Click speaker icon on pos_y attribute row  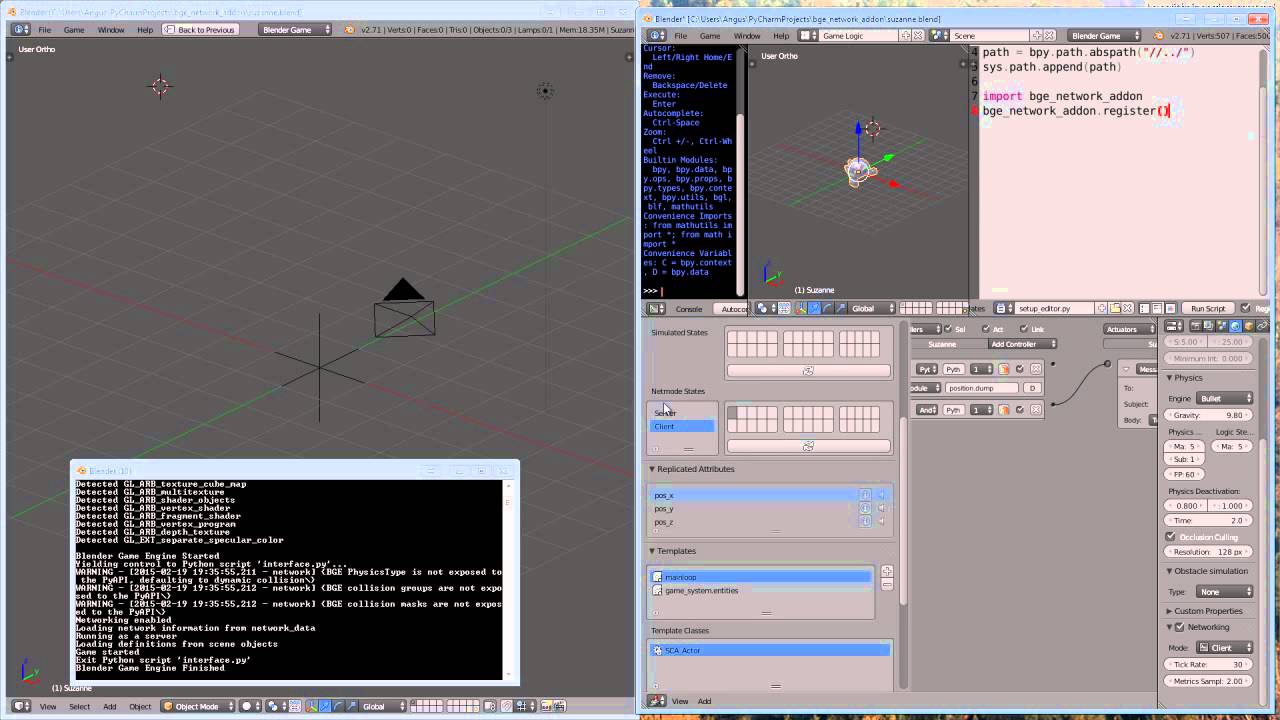(x=881, y=508)
